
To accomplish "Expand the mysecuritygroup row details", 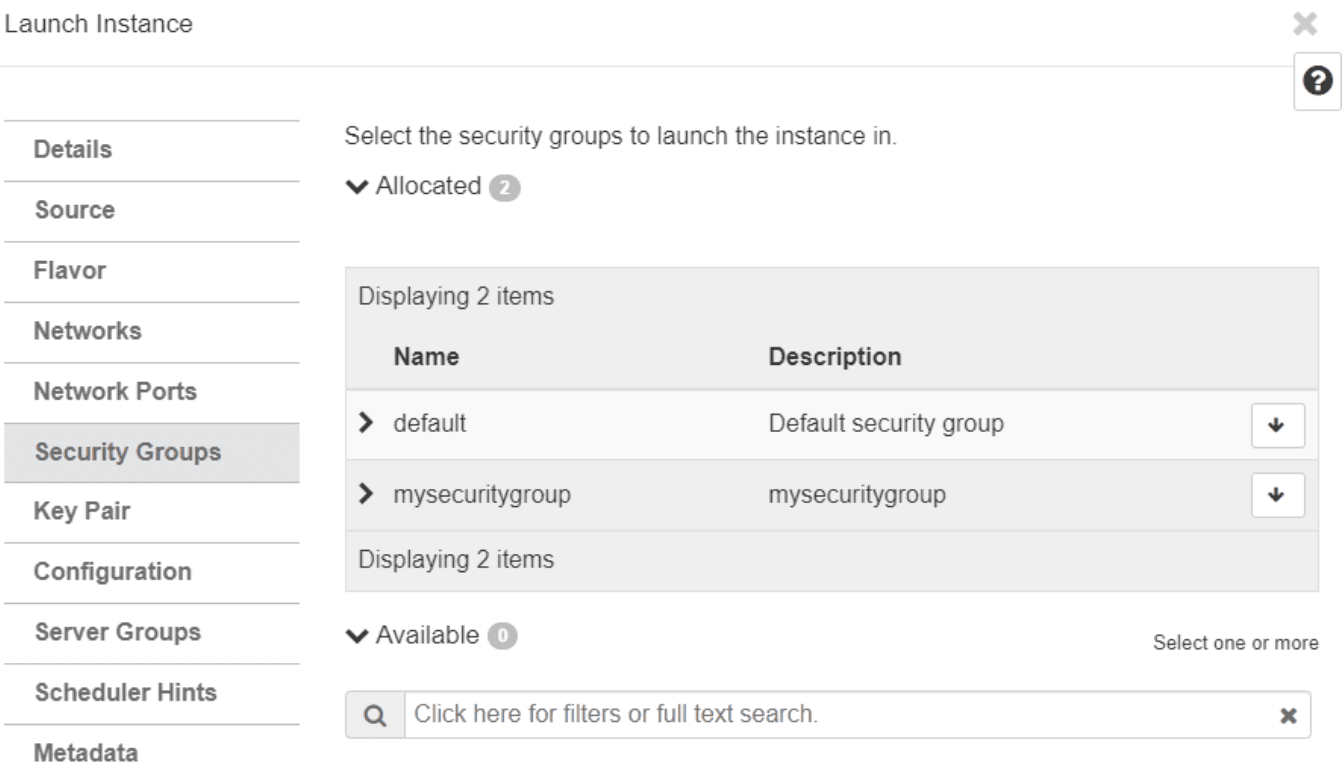I will [x=366, y=494].
